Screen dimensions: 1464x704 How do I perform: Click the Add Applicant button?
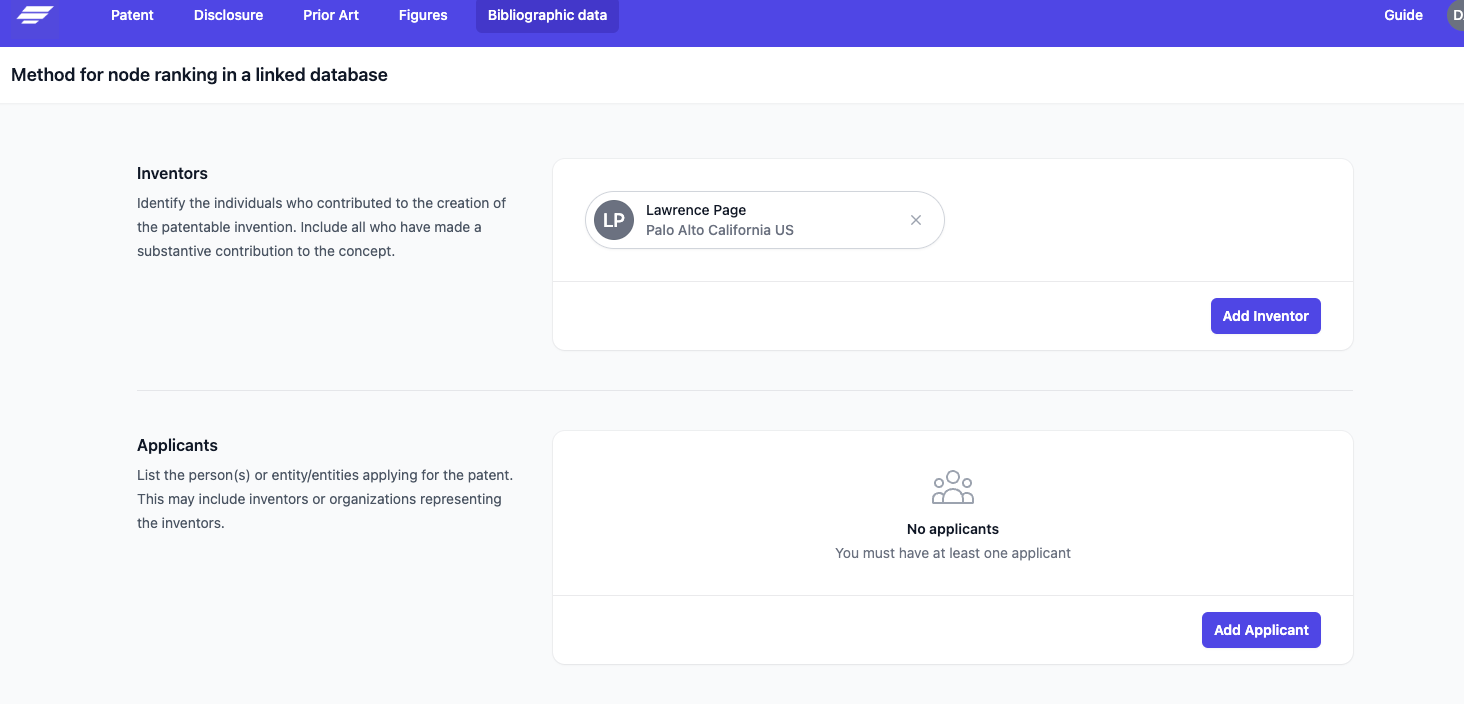pos(1261,629)
